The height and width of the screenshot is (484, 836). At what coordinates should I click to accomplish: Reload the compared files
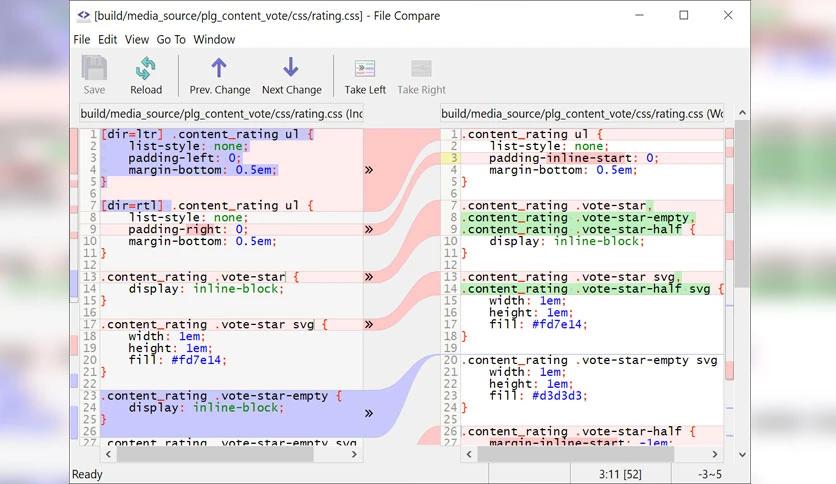(146, 75)
